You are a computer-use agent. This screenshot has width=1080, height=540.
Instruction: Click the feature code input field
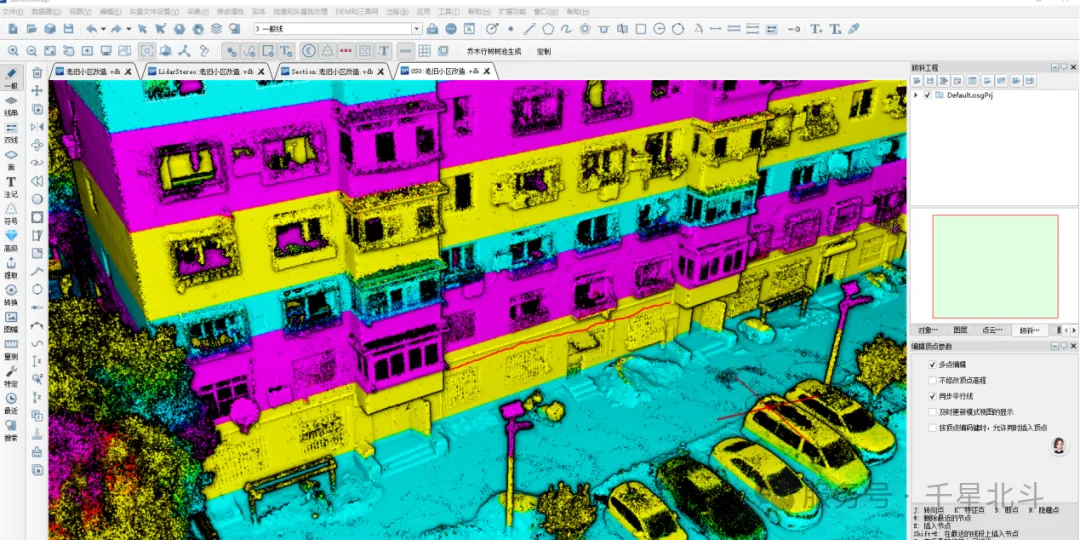(x=332, y=29)
